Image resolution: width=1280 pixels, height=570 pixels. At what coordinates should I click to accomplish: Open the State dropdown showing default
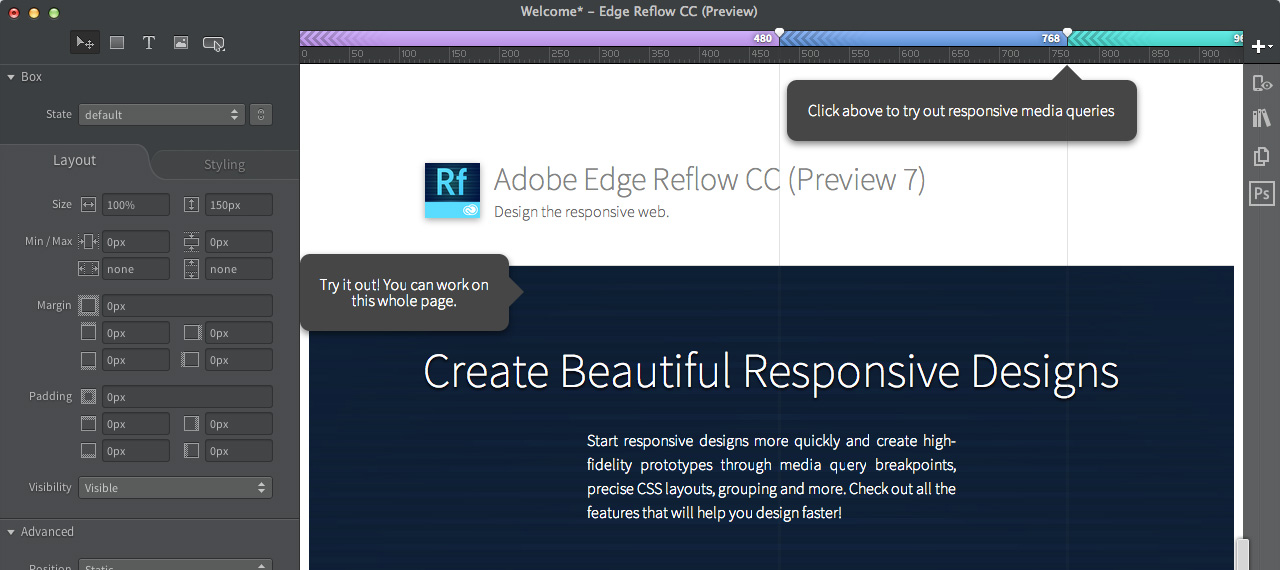pyautogui.click(x=161, y=115)
